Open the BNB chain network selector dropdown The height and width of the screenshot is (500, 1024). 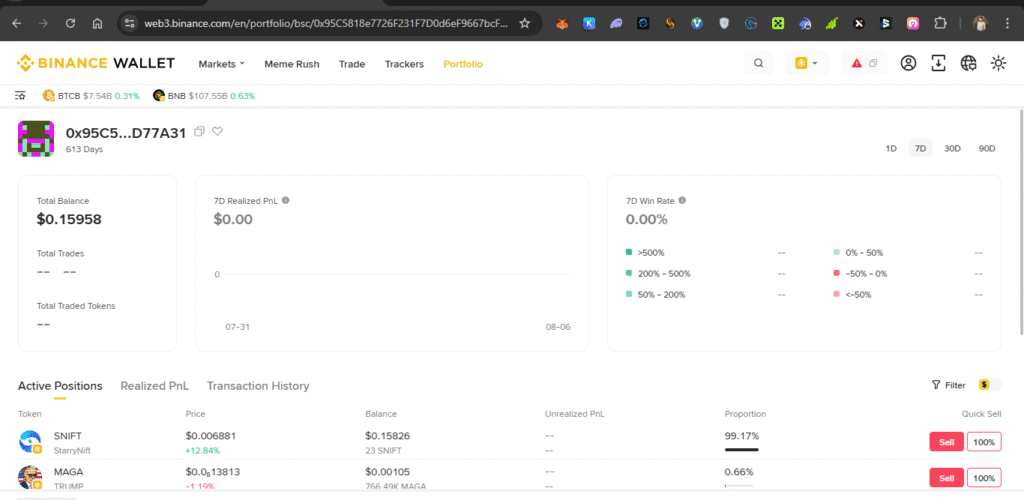point(806,64)
